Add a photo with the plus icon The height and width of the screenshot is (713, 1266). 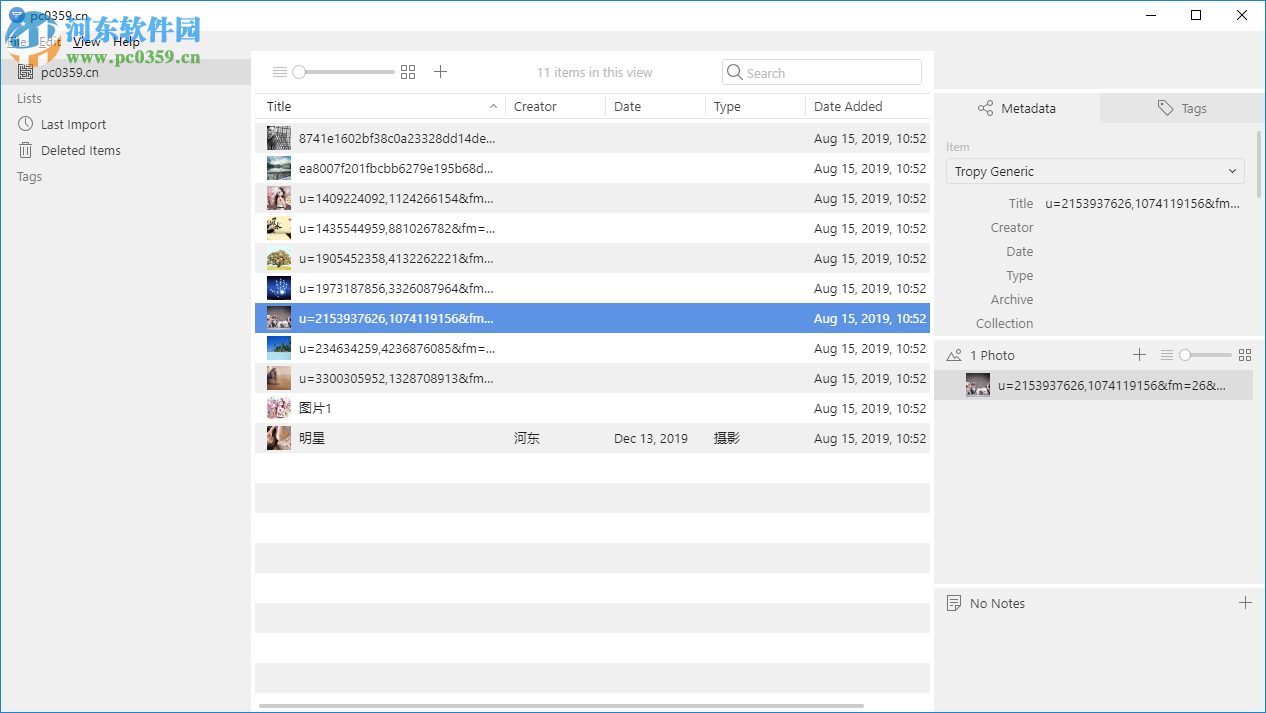[1139, 354]
